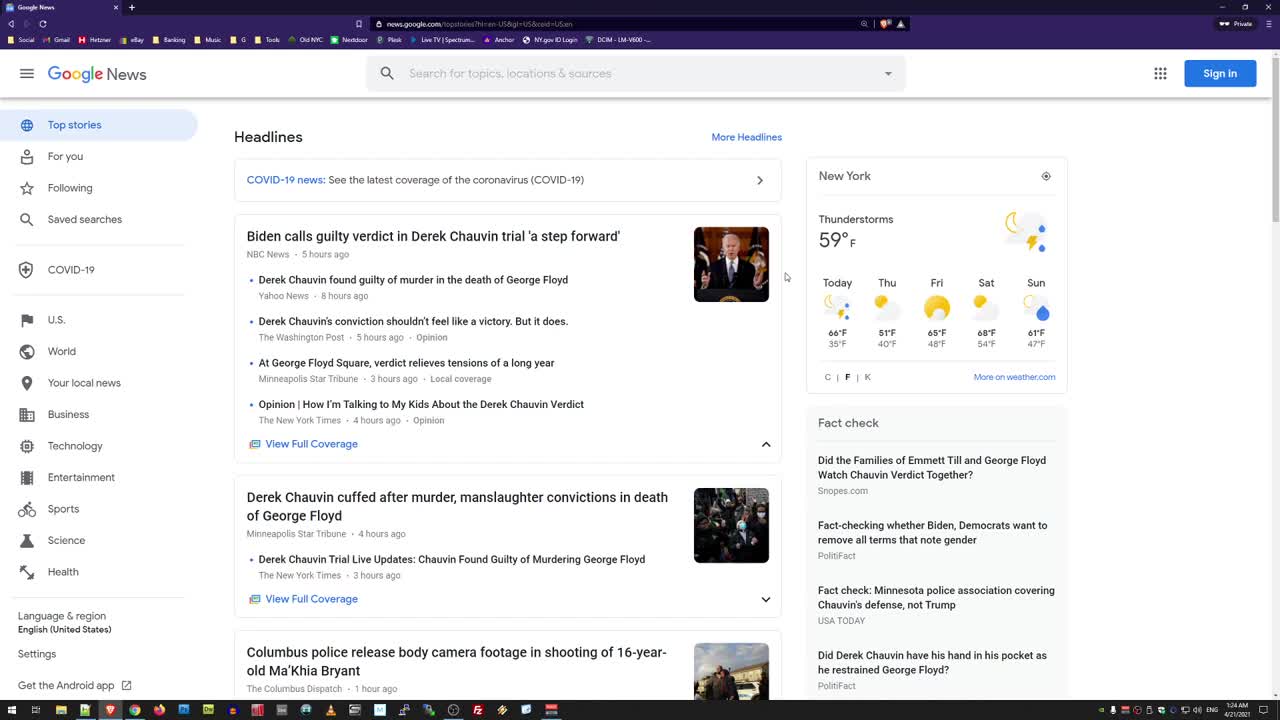Screen dimensions: 1280x720
Task: Launch VLC from the taskbar
Action: [331, 710]
